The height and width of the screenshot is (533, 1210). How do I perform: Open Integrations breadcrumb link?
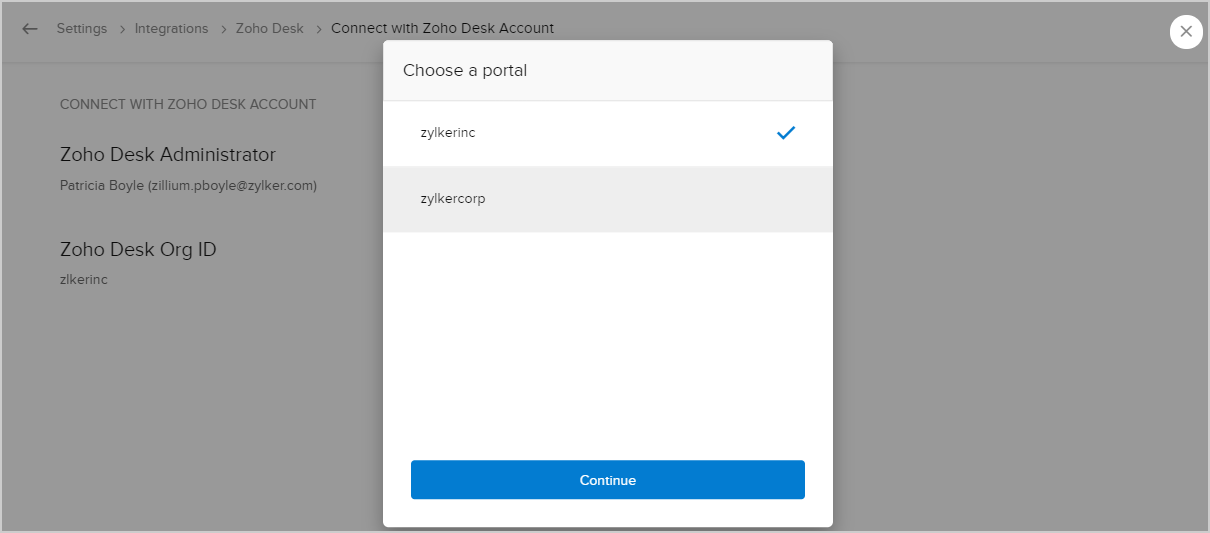coord(171,29)
